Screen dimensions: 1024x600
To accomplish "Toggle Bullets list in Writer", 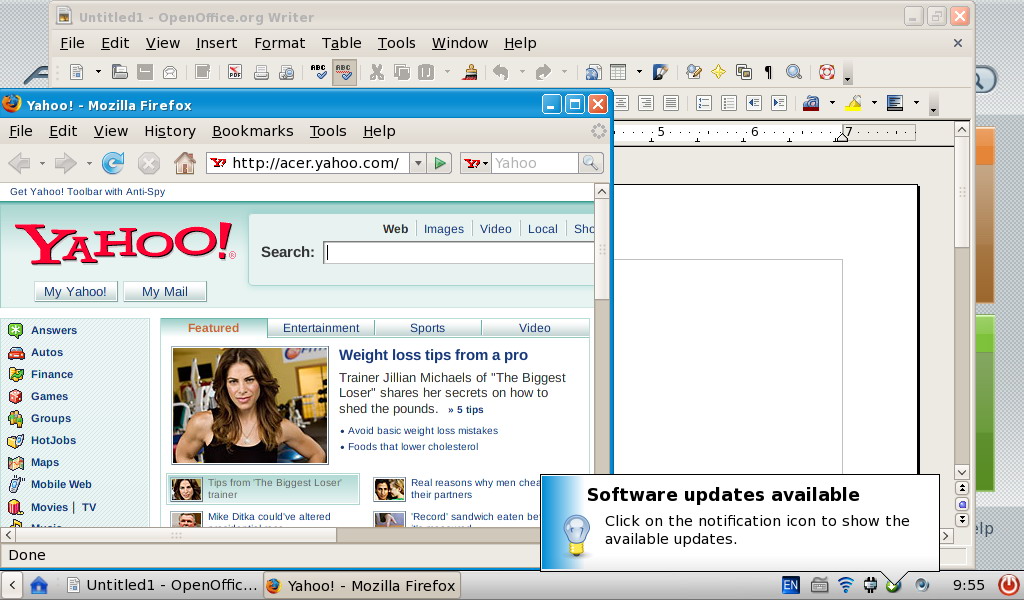I will tap(729, 103).
